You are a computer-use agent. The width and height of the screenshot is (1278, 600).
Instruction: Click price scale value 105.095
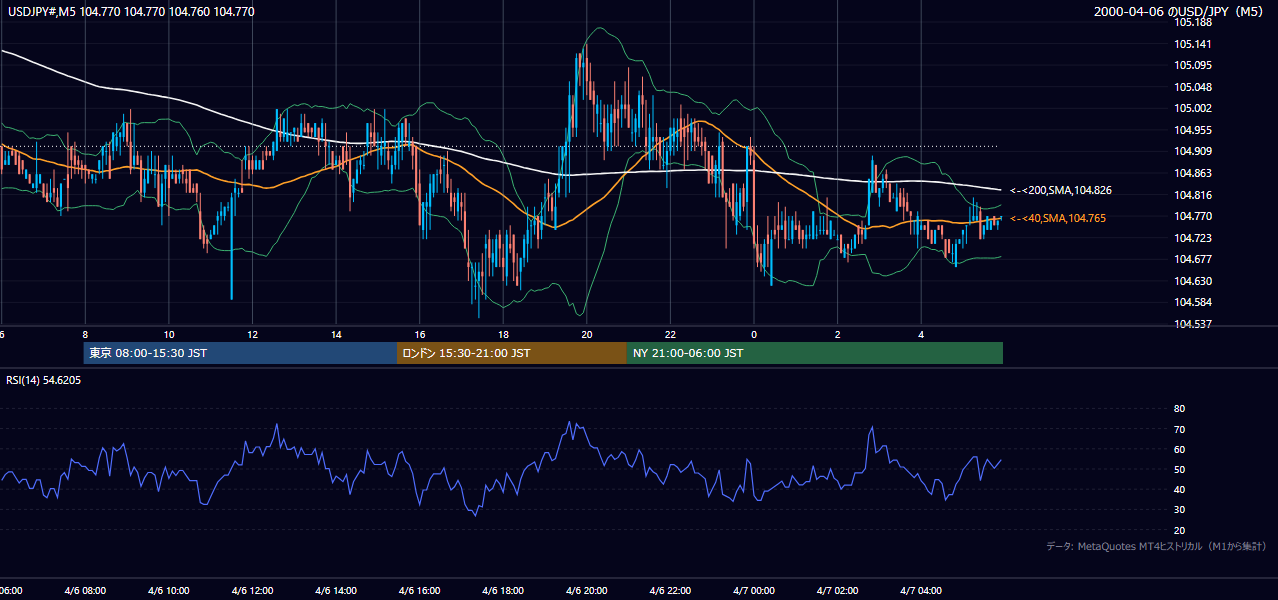coord(1192,65)
